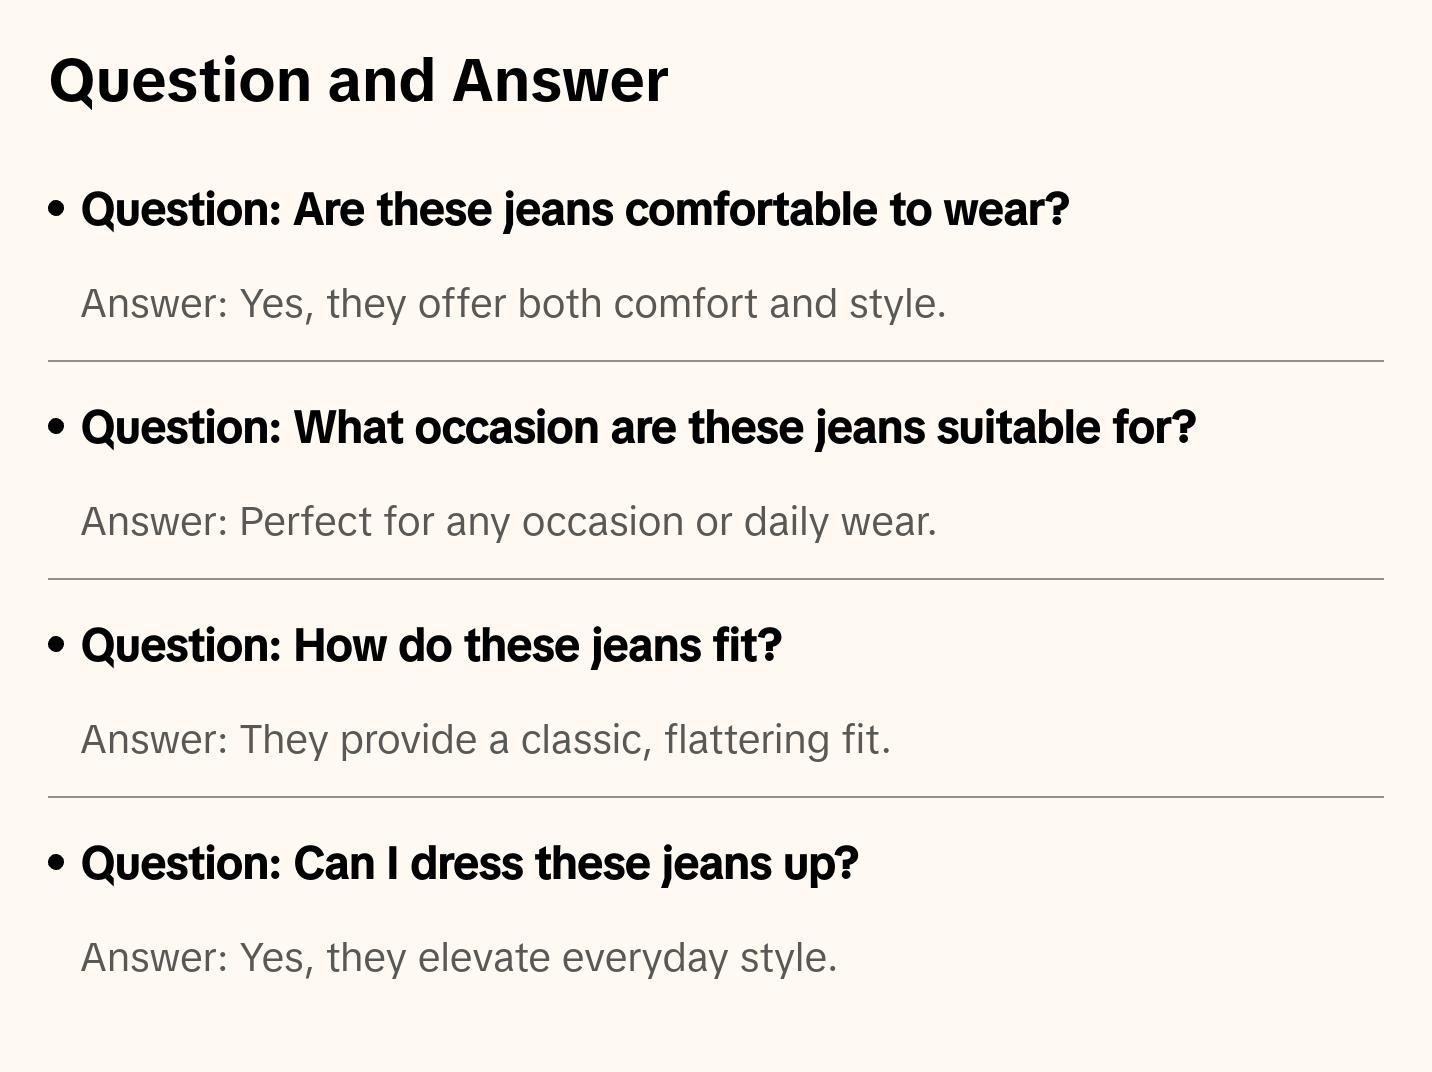1432x1072 pixels.
Task: Click the word "Answer:" before "Perfect for any"
Action: pos(155,522)
